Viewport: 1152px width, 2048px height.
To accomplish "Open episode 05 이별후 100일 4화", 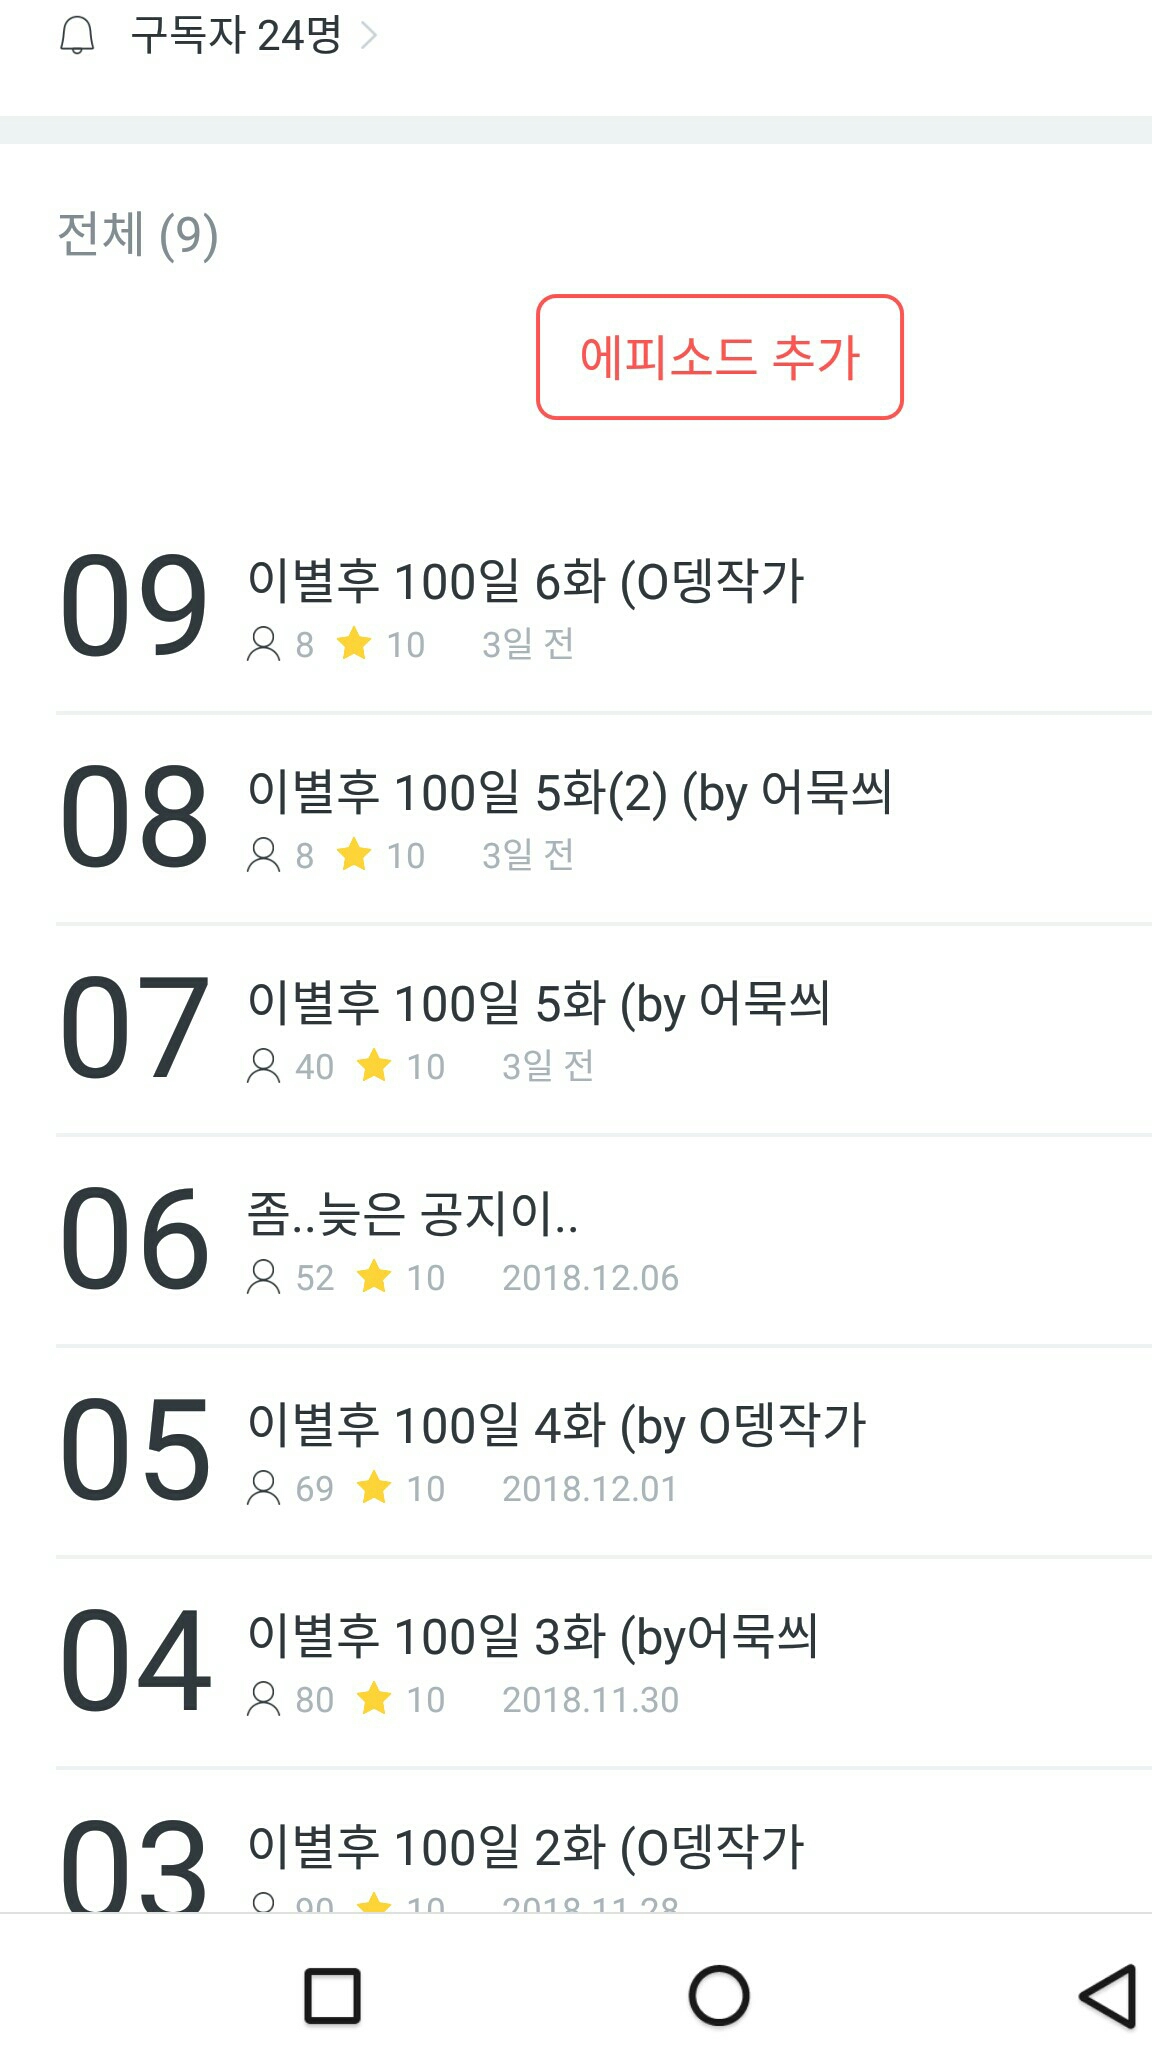I will [x=556, y=1425].
